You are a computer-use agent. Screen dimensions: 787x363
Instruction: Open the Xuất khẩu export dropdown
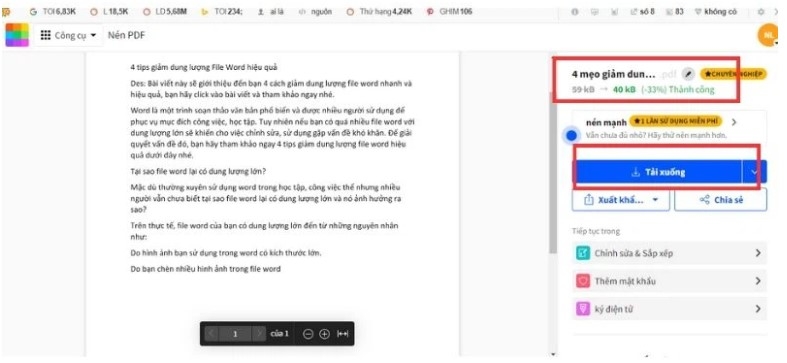pyautogui.click(x=621, y=200)
